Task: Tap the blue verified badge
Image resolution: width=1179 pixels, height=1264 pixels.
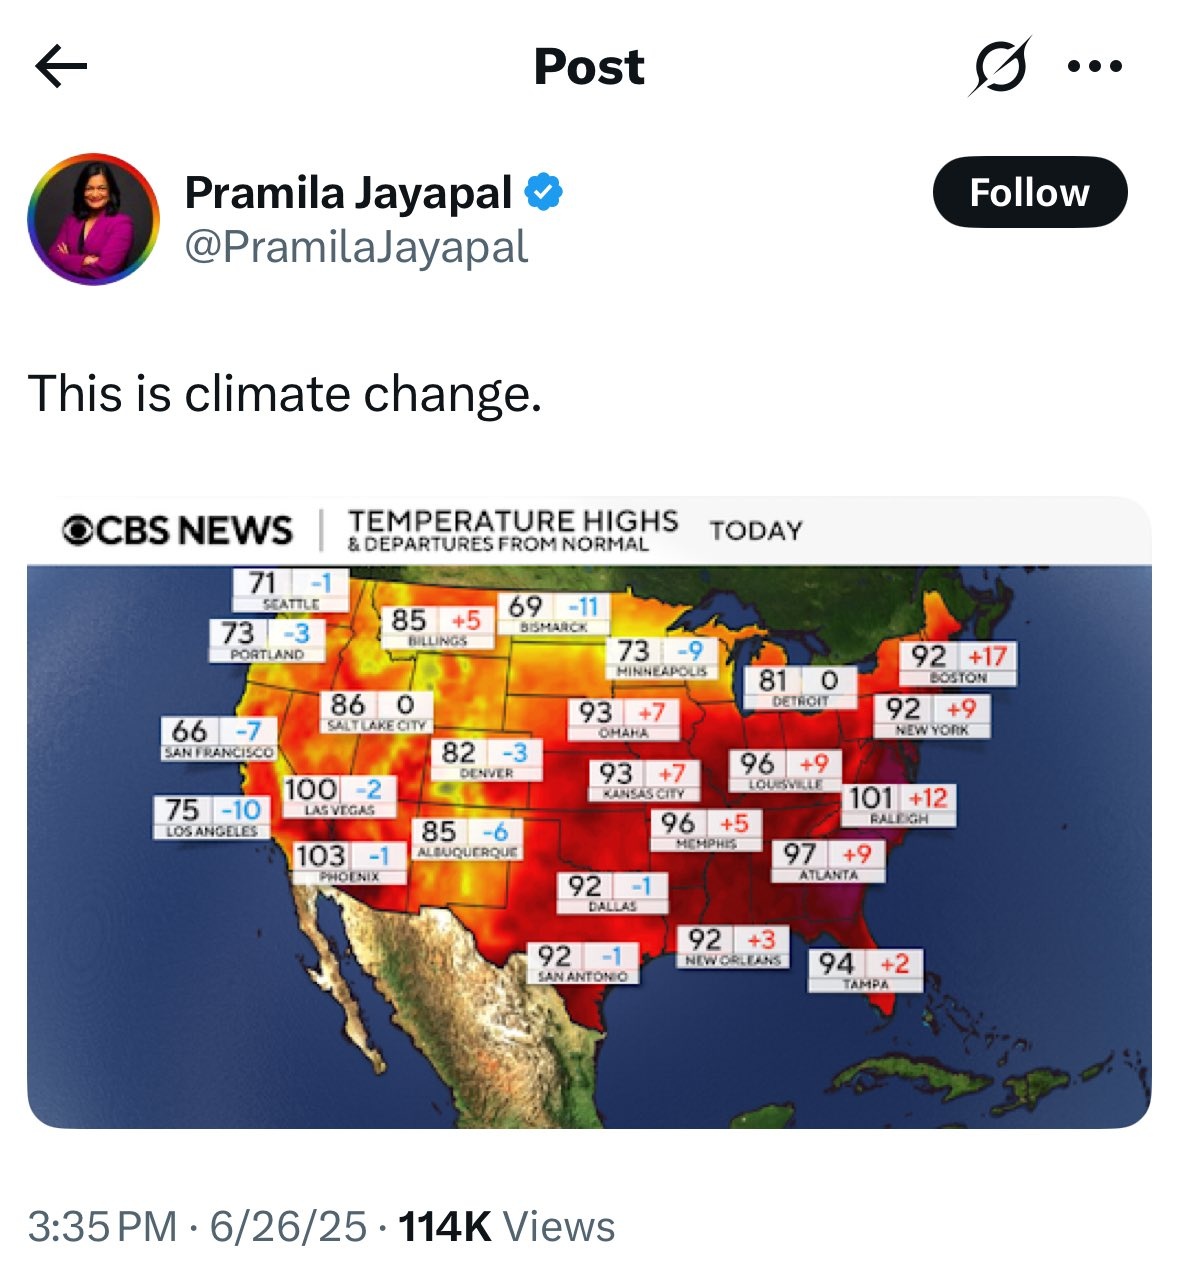Action: [x=544, y=191]
